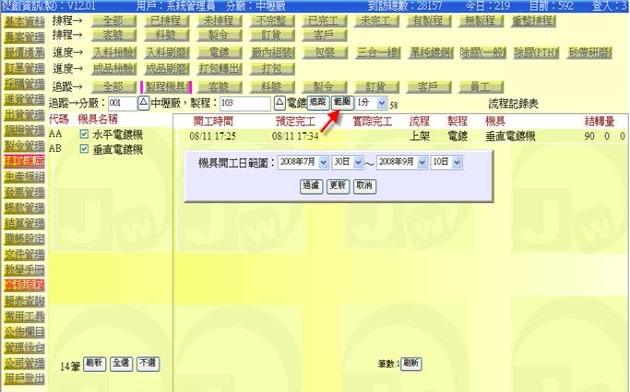This screenshot has width=630, height=392.
Task: Click the 範圍 button next to 追蹤
Action: pyautogui.click(x=342, y=102)
